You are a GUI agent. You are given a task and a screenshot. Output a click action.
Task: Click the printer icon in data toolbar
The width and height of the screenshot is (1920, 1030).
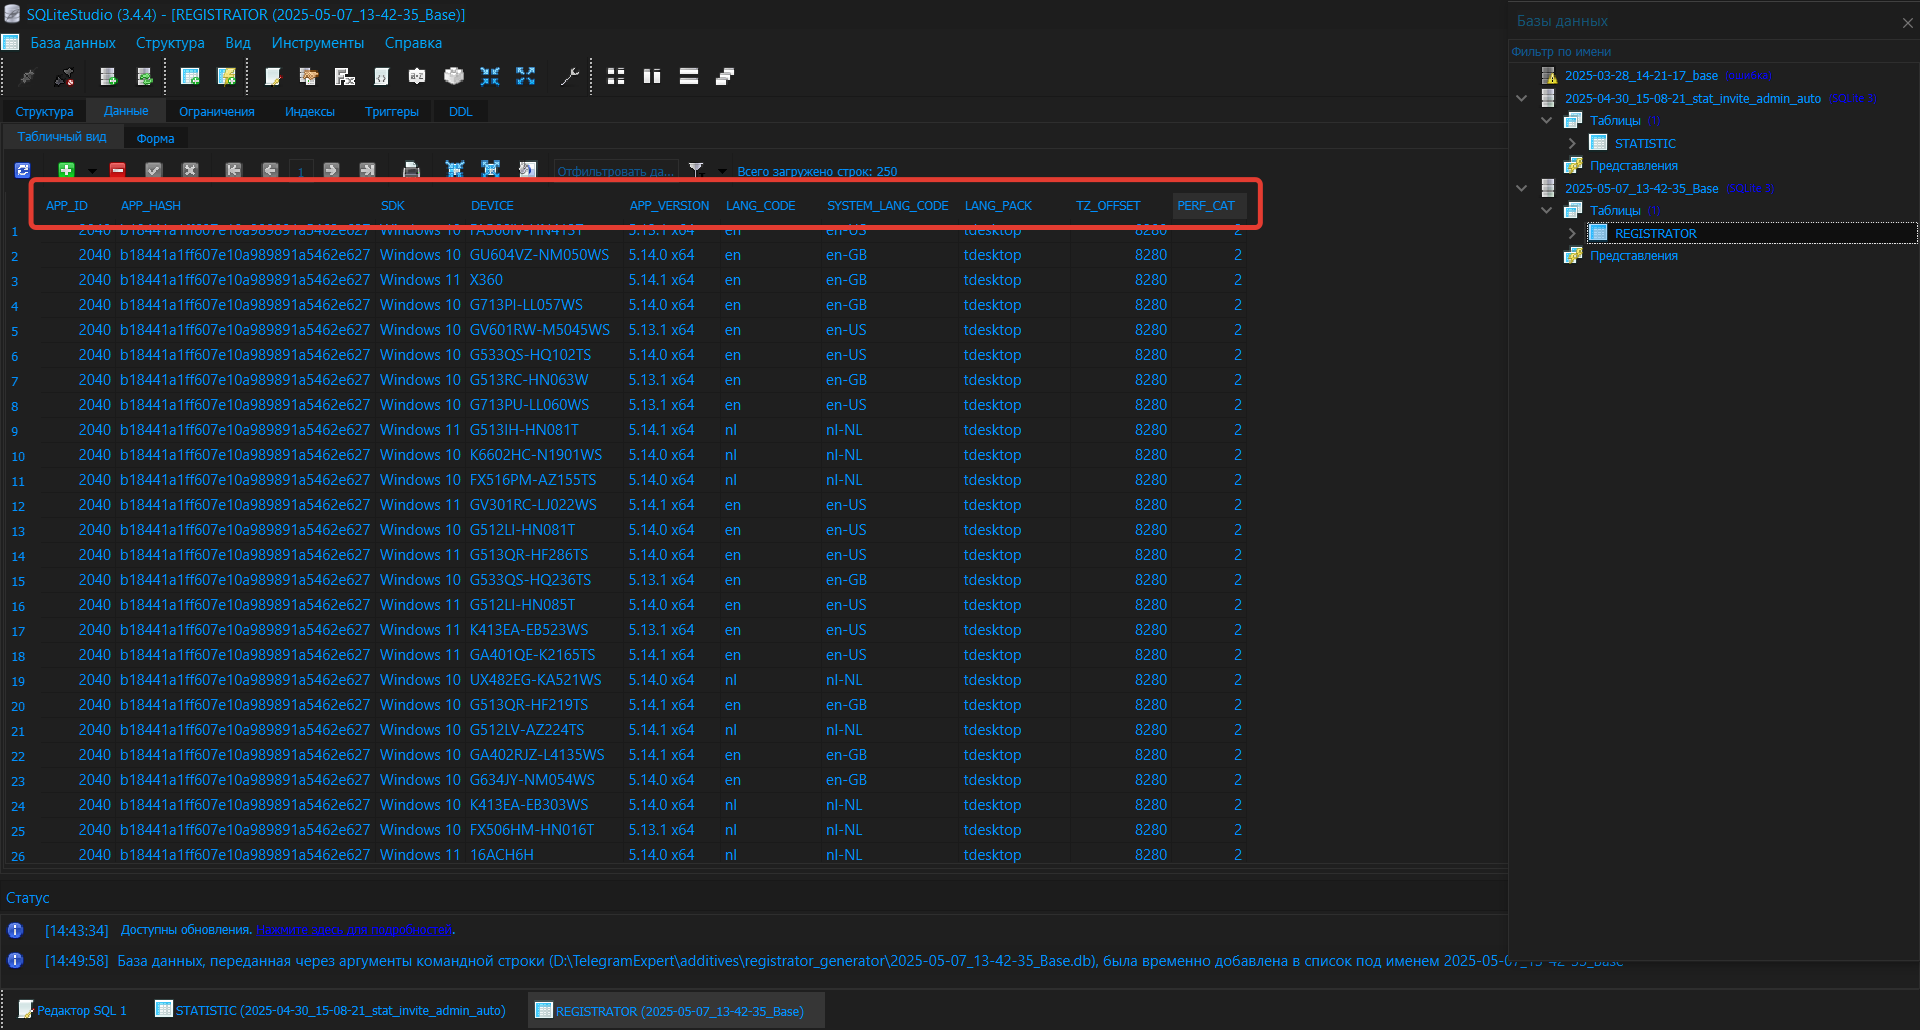pyautogui.click(x=410, y=170)
